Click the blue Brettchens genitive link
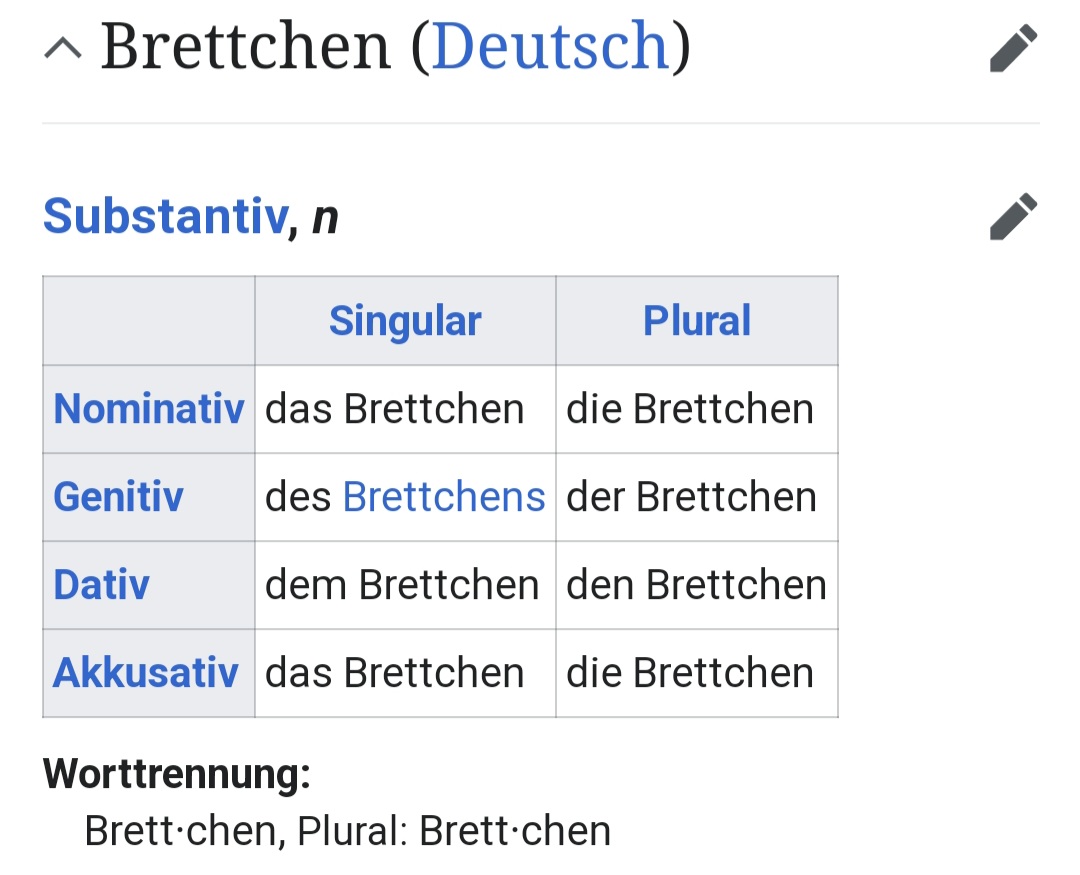1080x875 pixels. (x=444, y=497)
